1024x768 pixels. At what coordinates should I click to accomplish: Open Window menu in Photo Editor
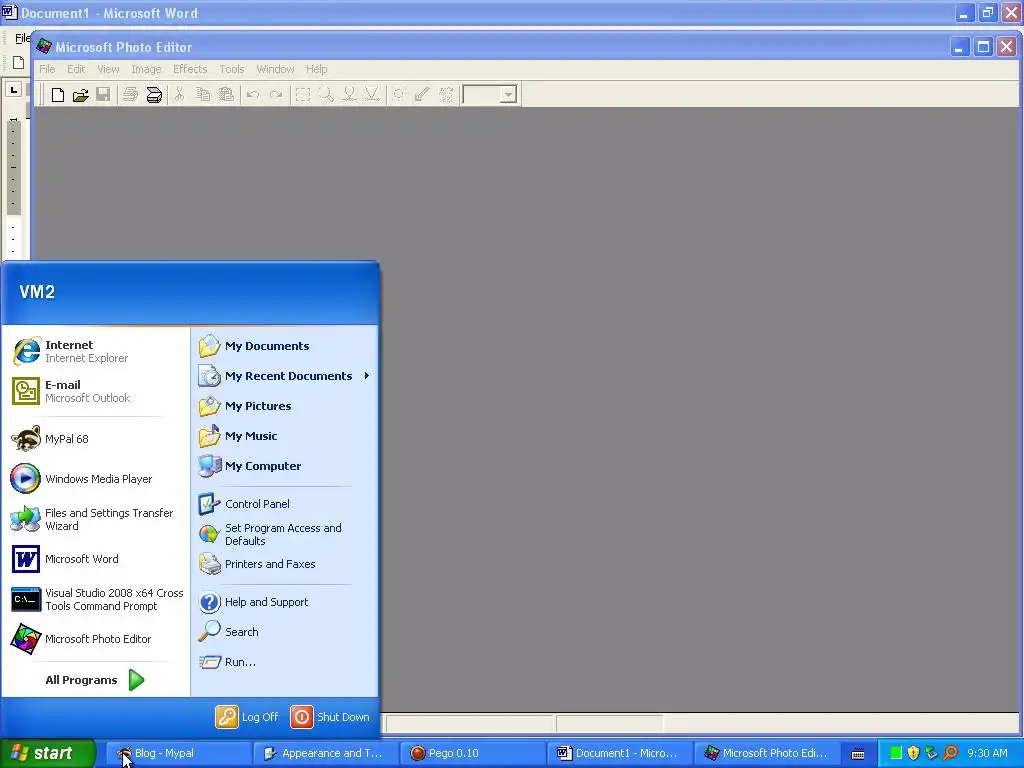click(x=275, y=69)
